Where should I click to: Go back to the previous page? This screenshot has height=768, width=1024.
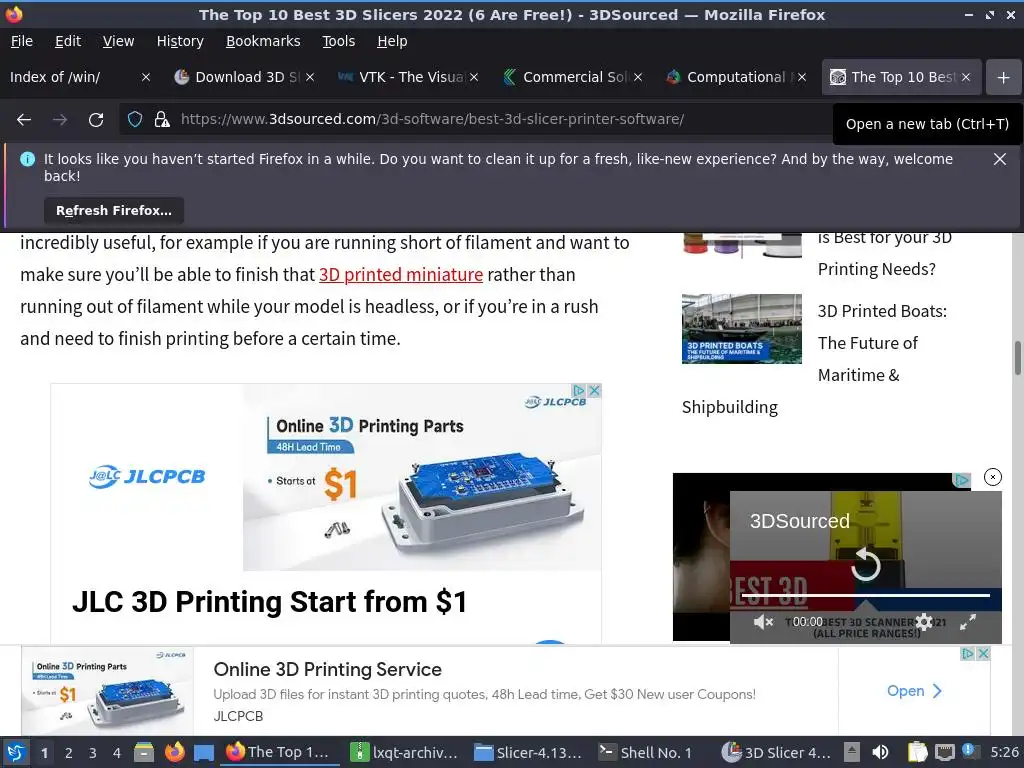coord(24,120)
